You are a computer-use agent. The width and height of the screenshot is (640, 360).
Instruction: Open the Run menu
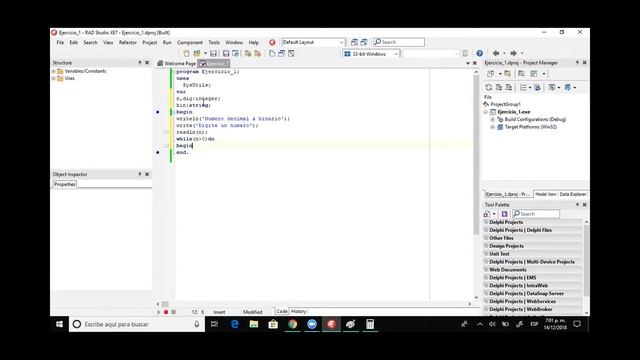tap(167, 42)
